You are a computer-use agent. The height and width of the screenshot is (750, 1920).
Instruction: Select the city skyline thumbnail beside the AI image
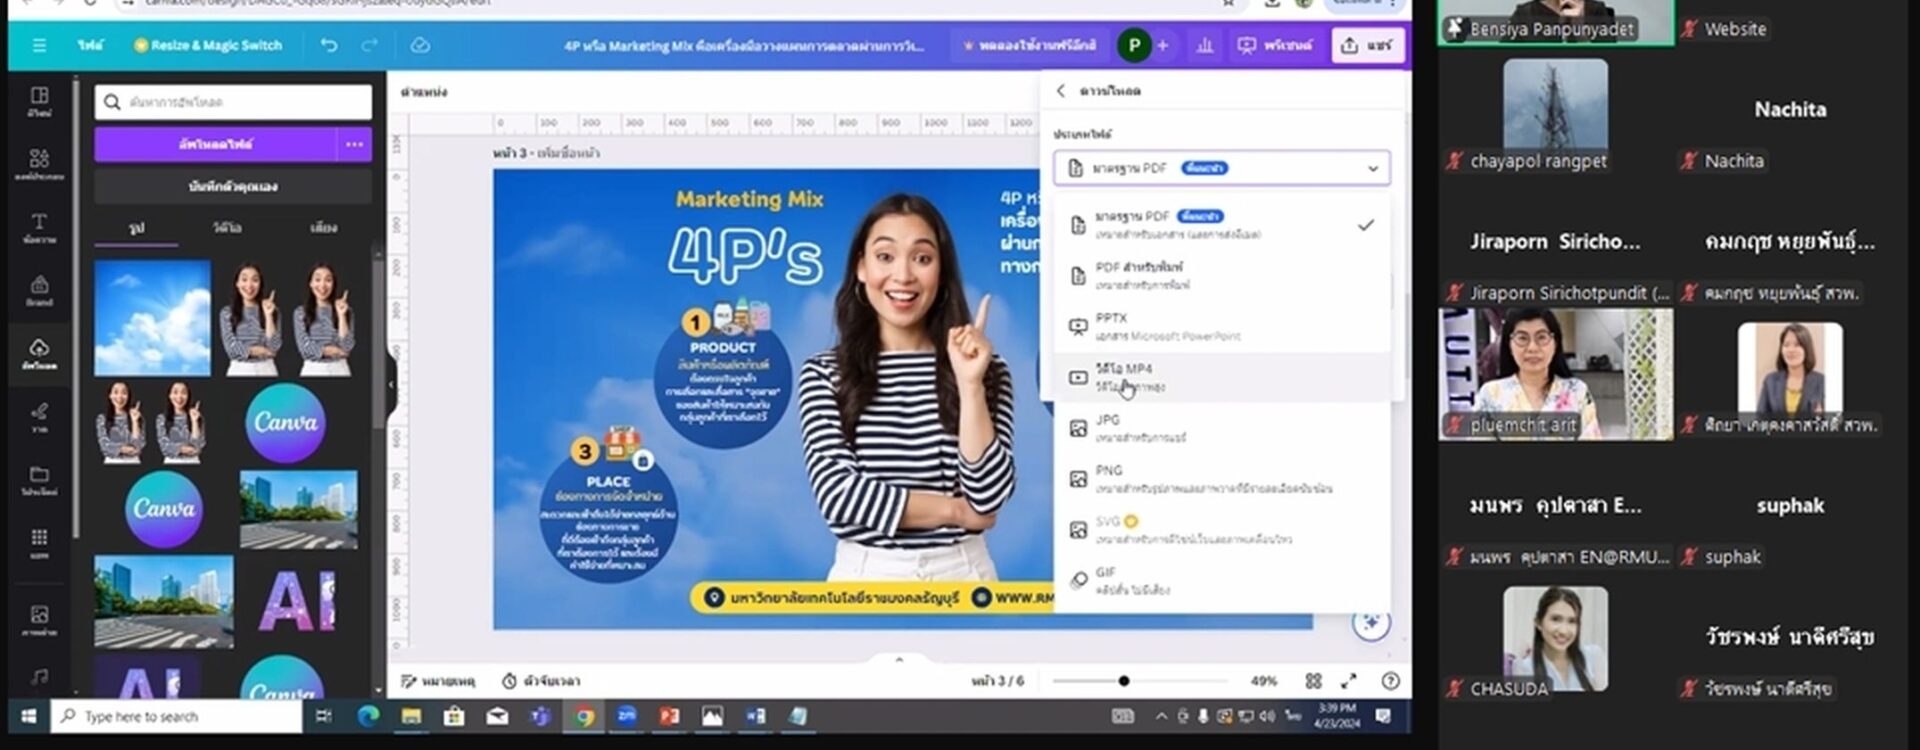coord(163,602)
